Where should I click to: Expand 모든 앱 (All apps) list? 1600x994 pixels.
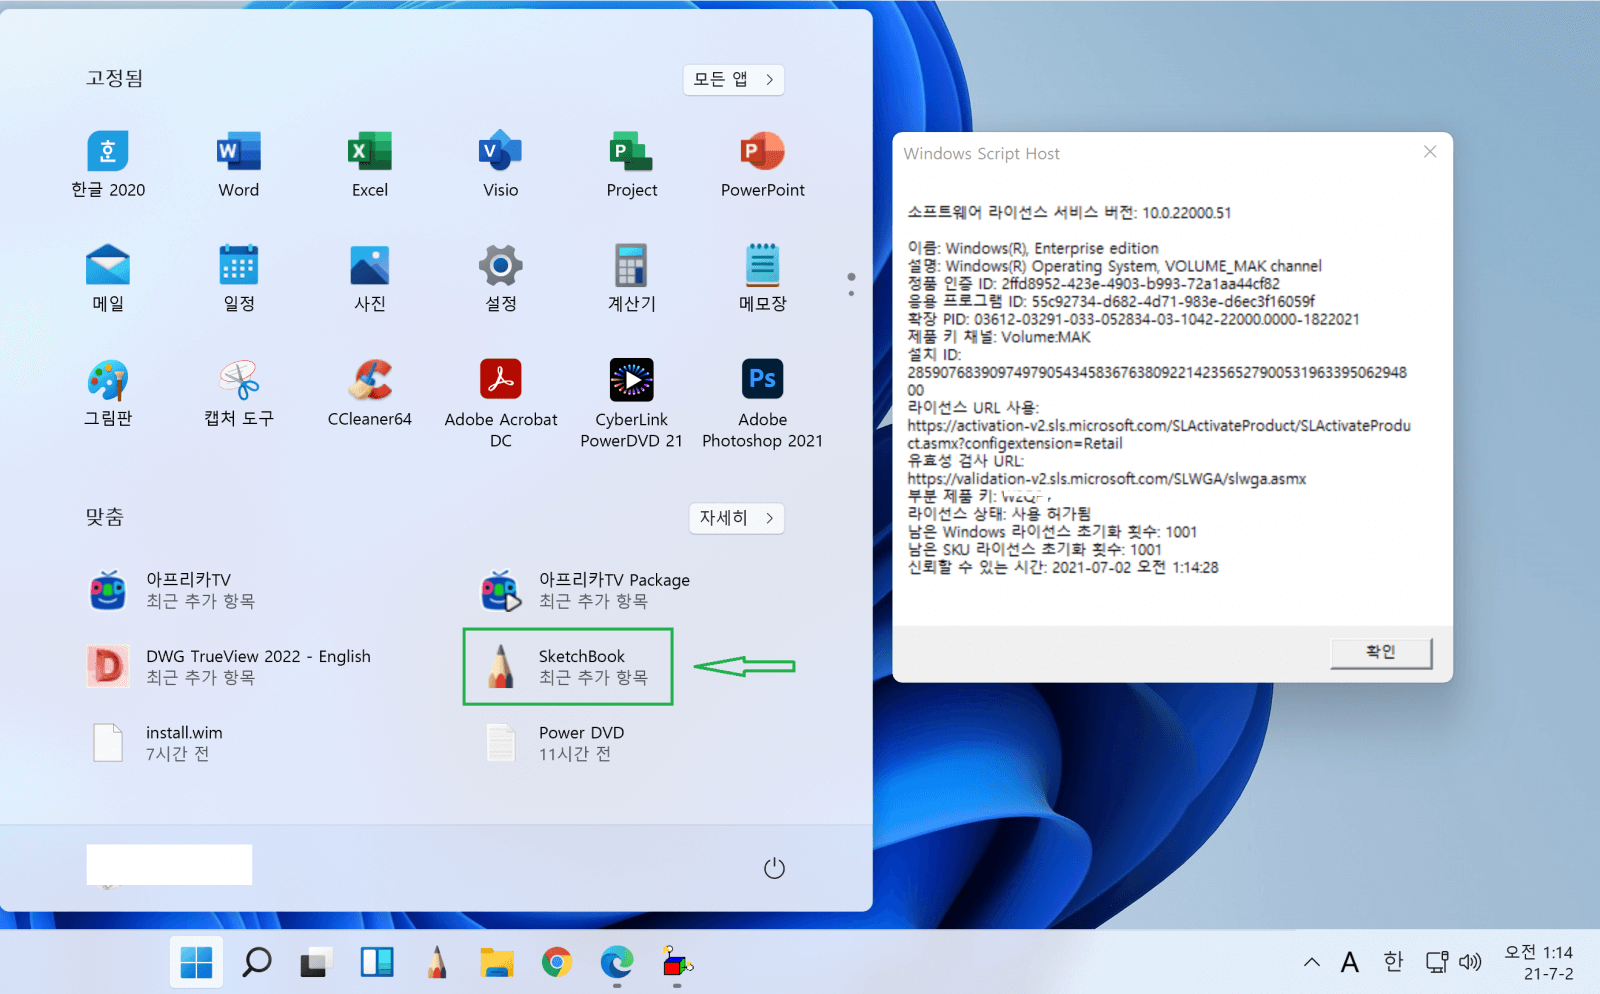(734, 80)
